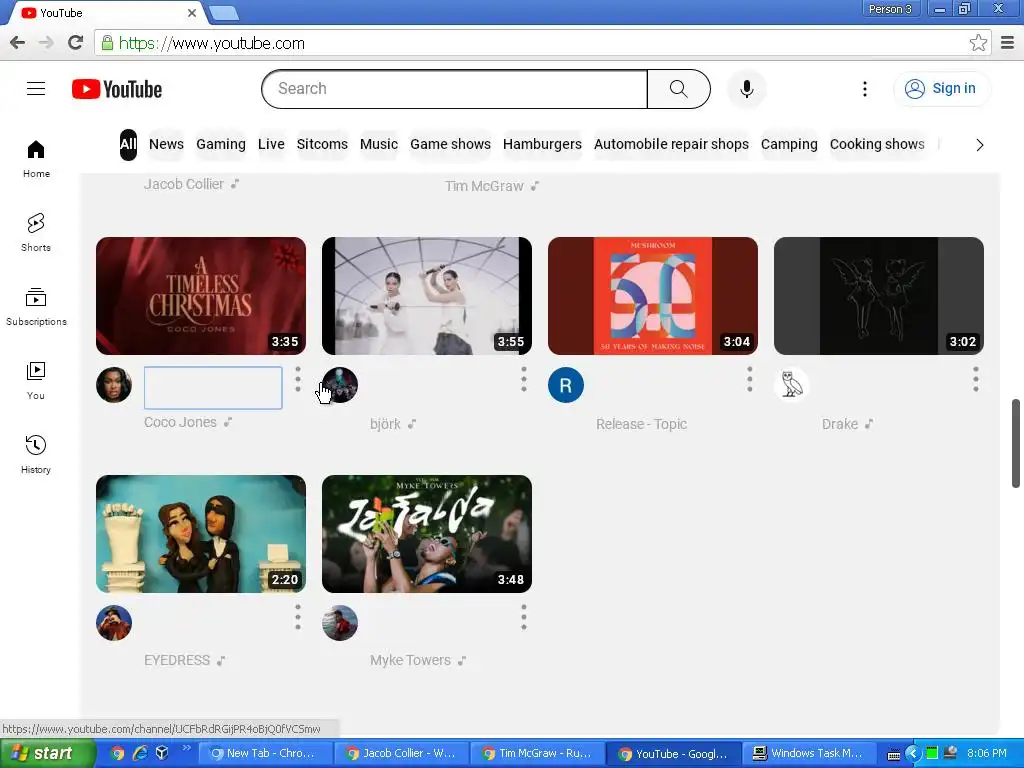Select the Cooking shows filter chip

(x=877, y=144)
